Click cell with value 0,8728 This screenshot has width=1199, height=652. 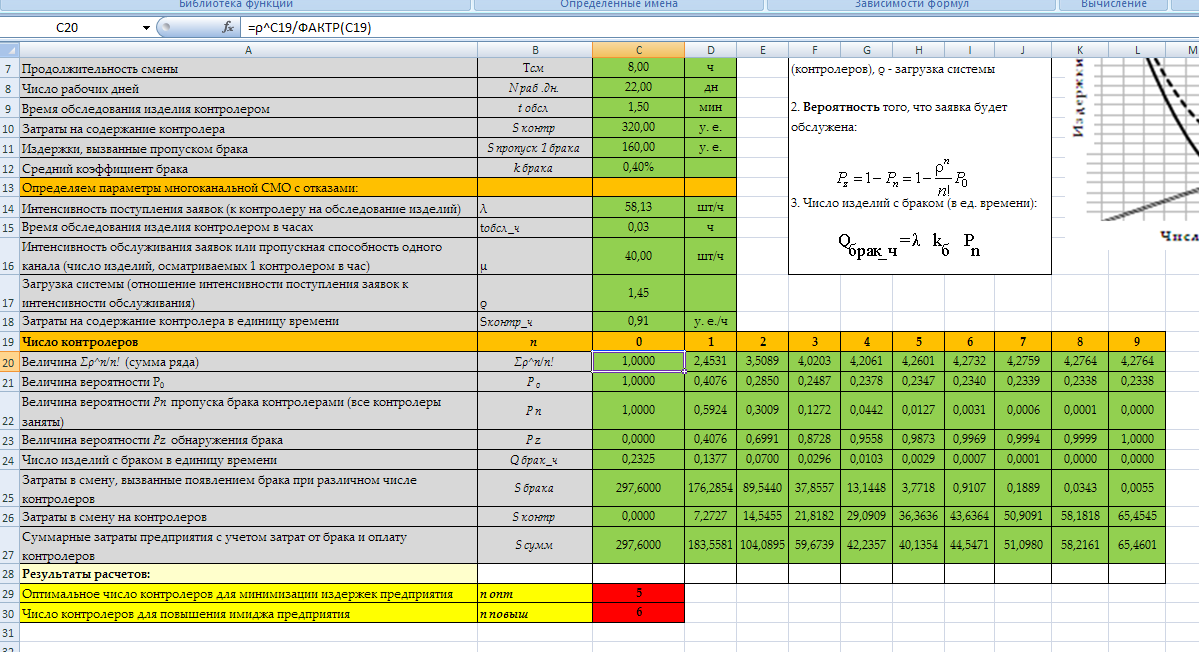click(814, 440)
